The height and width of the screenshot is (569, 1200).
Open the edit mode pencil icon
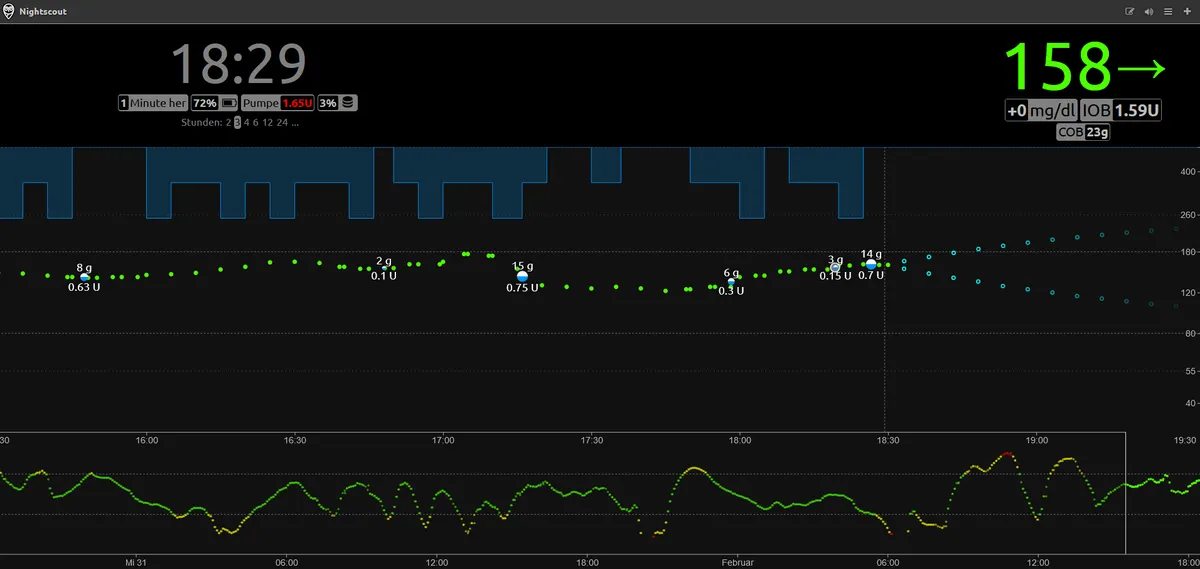click(x=1130, y=11)
